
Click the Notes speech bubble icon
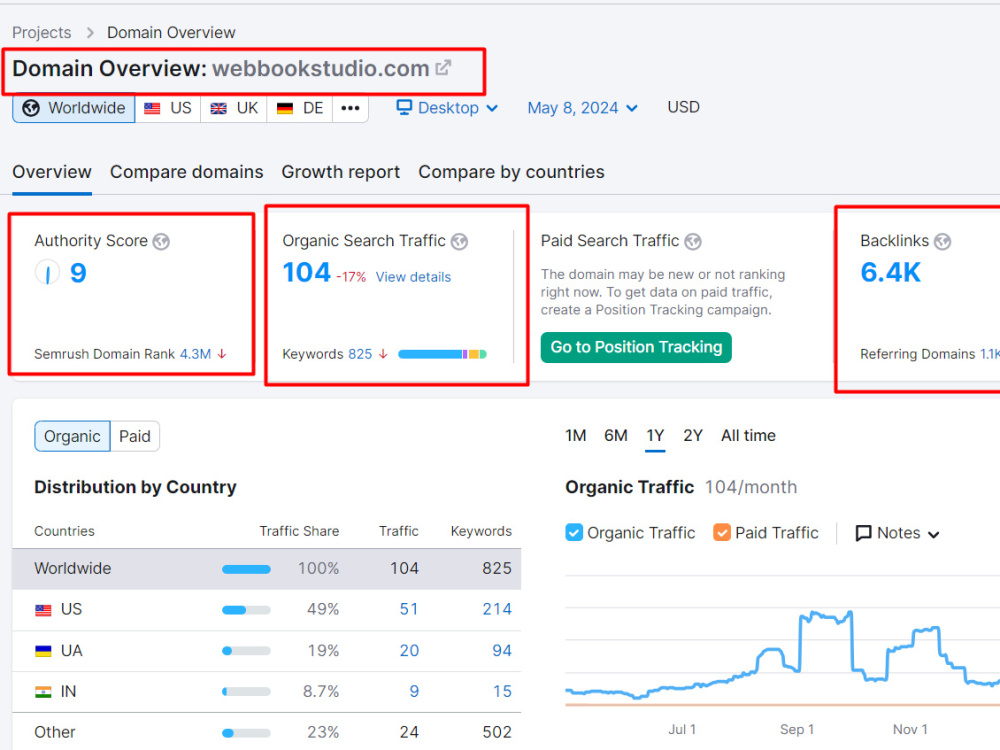coord(863,533)
